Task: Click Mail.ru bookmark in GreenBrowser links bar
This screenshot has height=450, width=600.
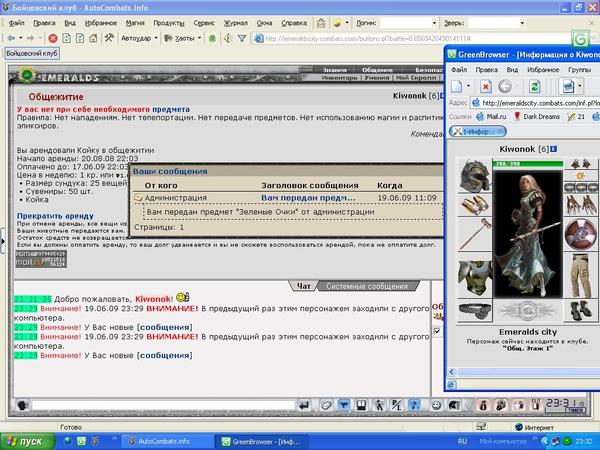Action: [x=491, y=117]
